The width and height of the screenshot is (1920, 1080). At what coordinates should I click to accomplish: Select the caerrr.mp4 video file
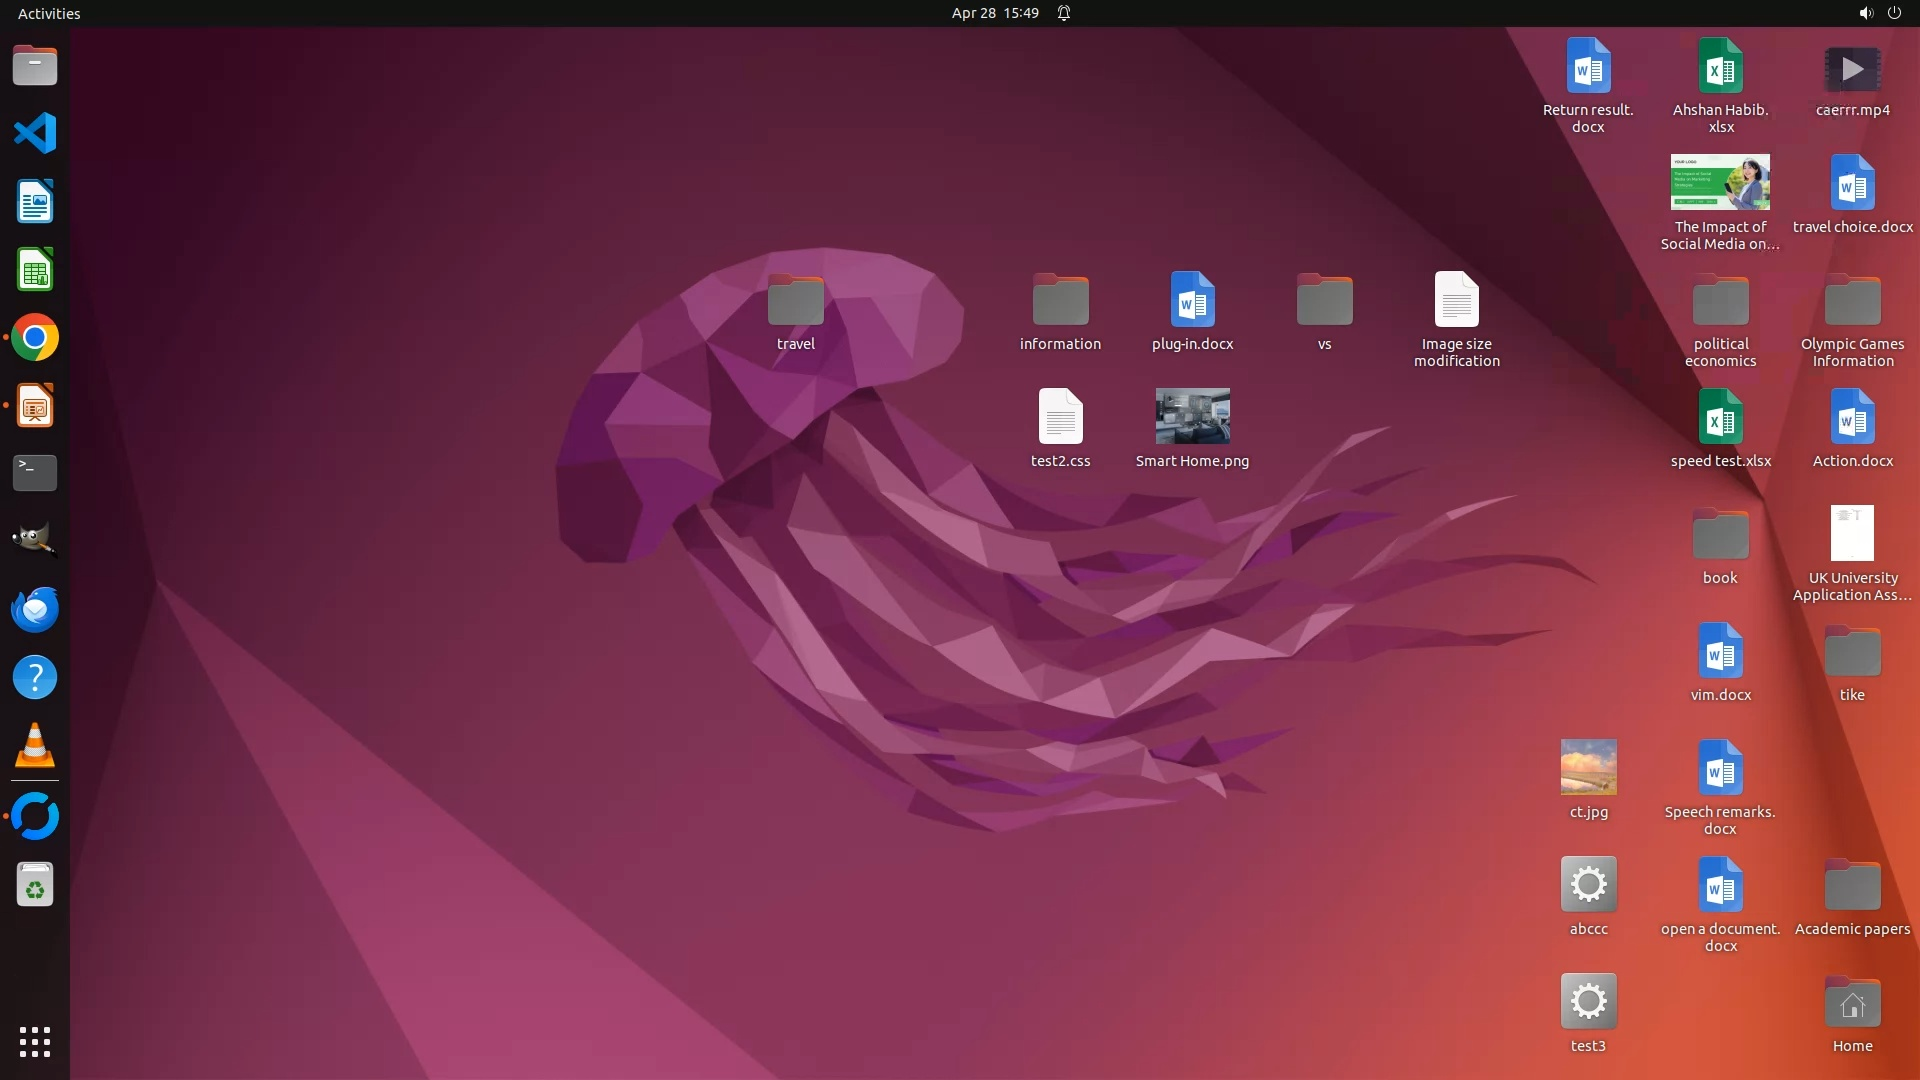click(1852, 70)
